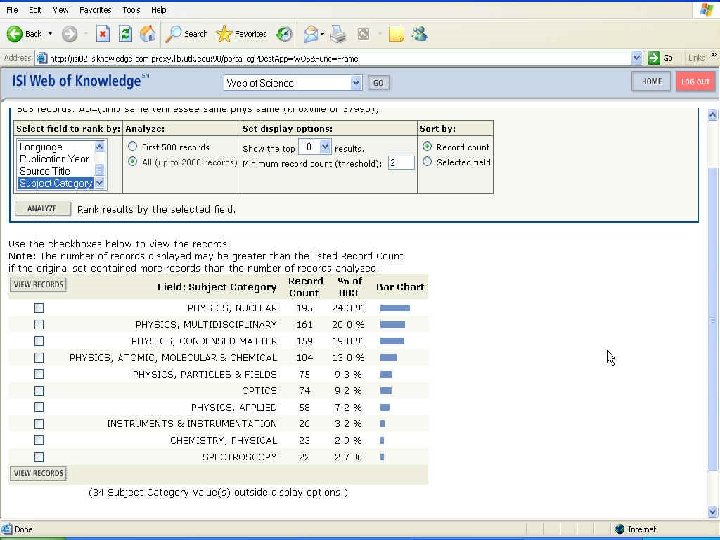Open the Search toolbar button
The image size is (720, 540).
(x=187, y=34)
